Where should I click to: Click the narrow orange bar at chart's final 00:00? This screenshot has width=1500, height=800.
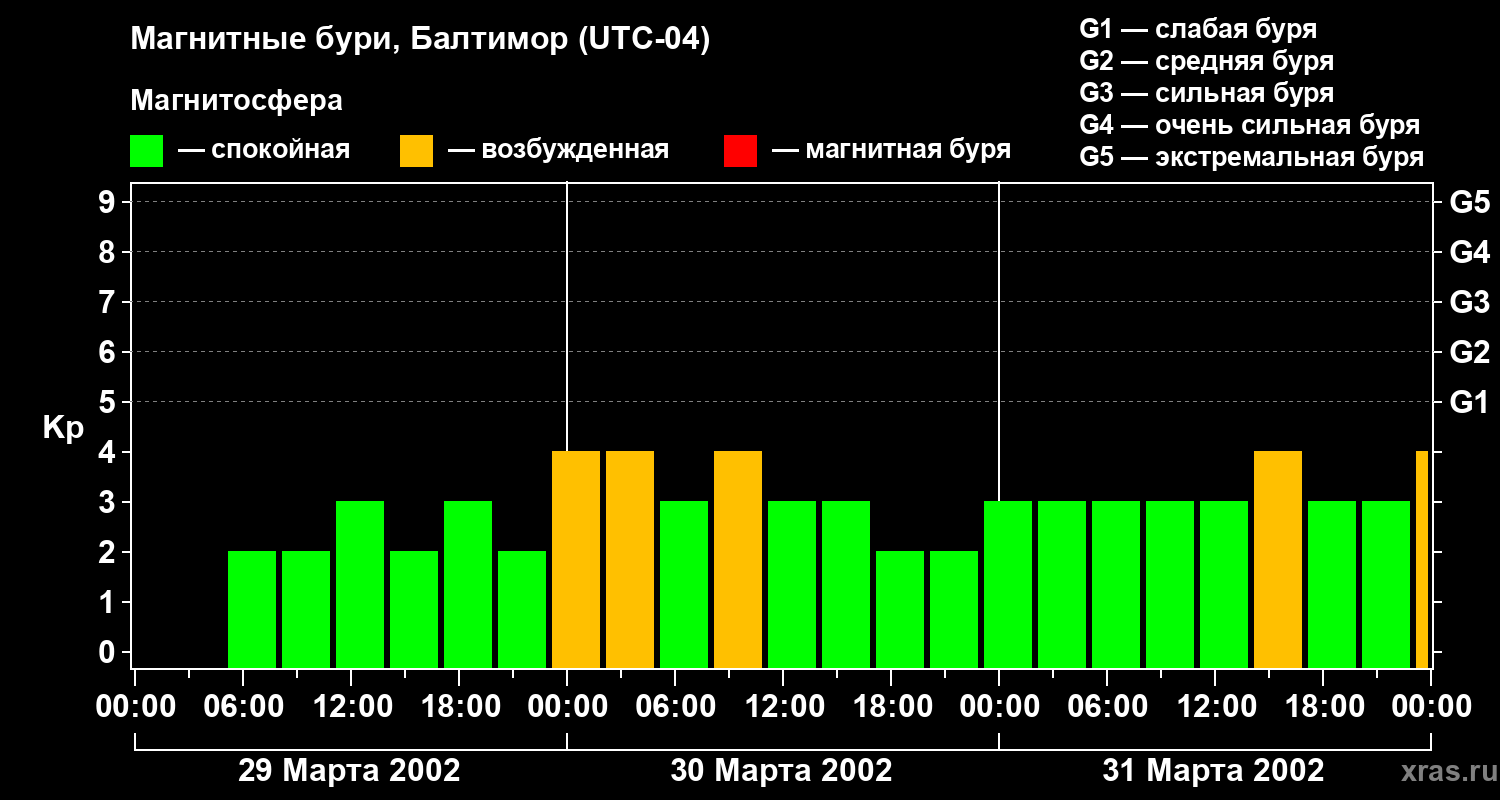coord(1422,560)
